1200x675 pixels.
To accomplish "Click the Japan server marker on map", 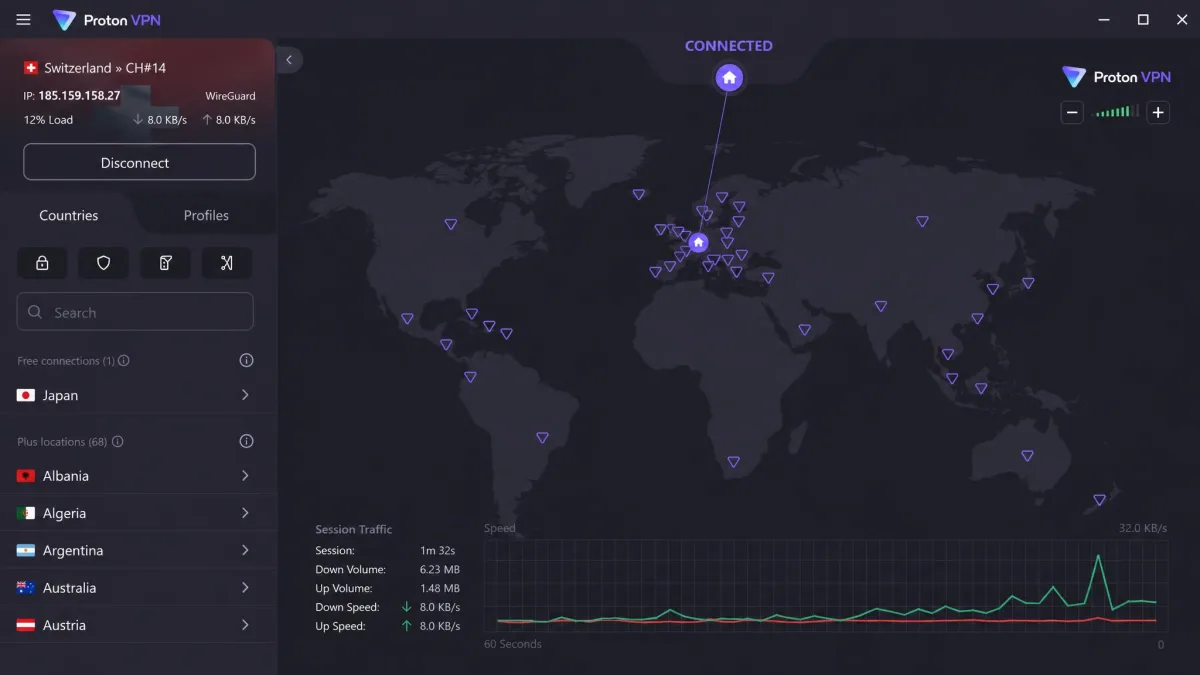I will point(1027,283).
